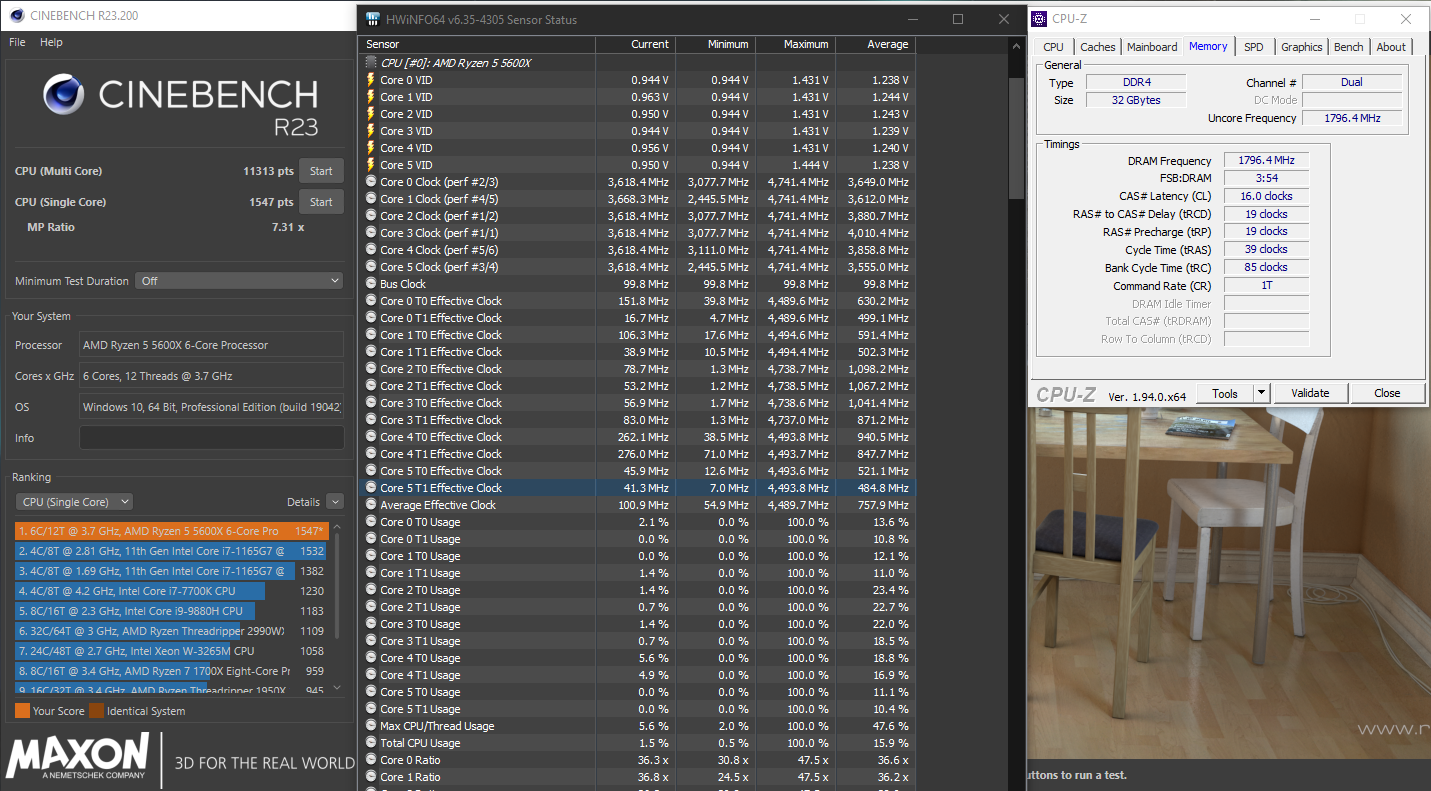Select ranking row '1. 6C/12T @ 3.7 GHz'
Viewport: 1431px width, 791px height.
[172, 531]
